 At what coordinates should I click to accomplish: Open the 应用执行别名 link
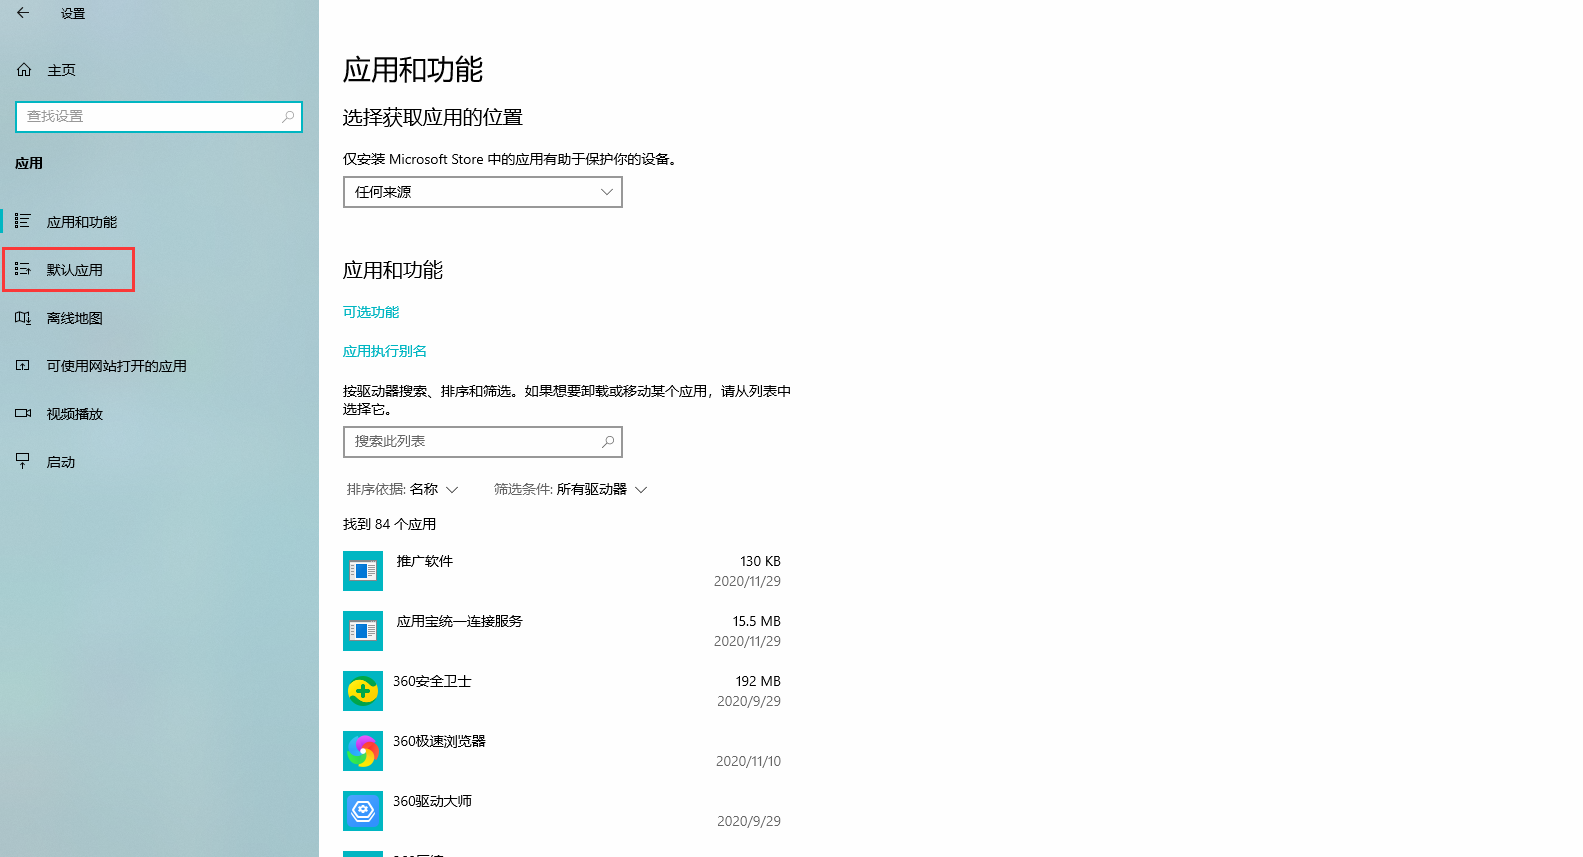385,351
